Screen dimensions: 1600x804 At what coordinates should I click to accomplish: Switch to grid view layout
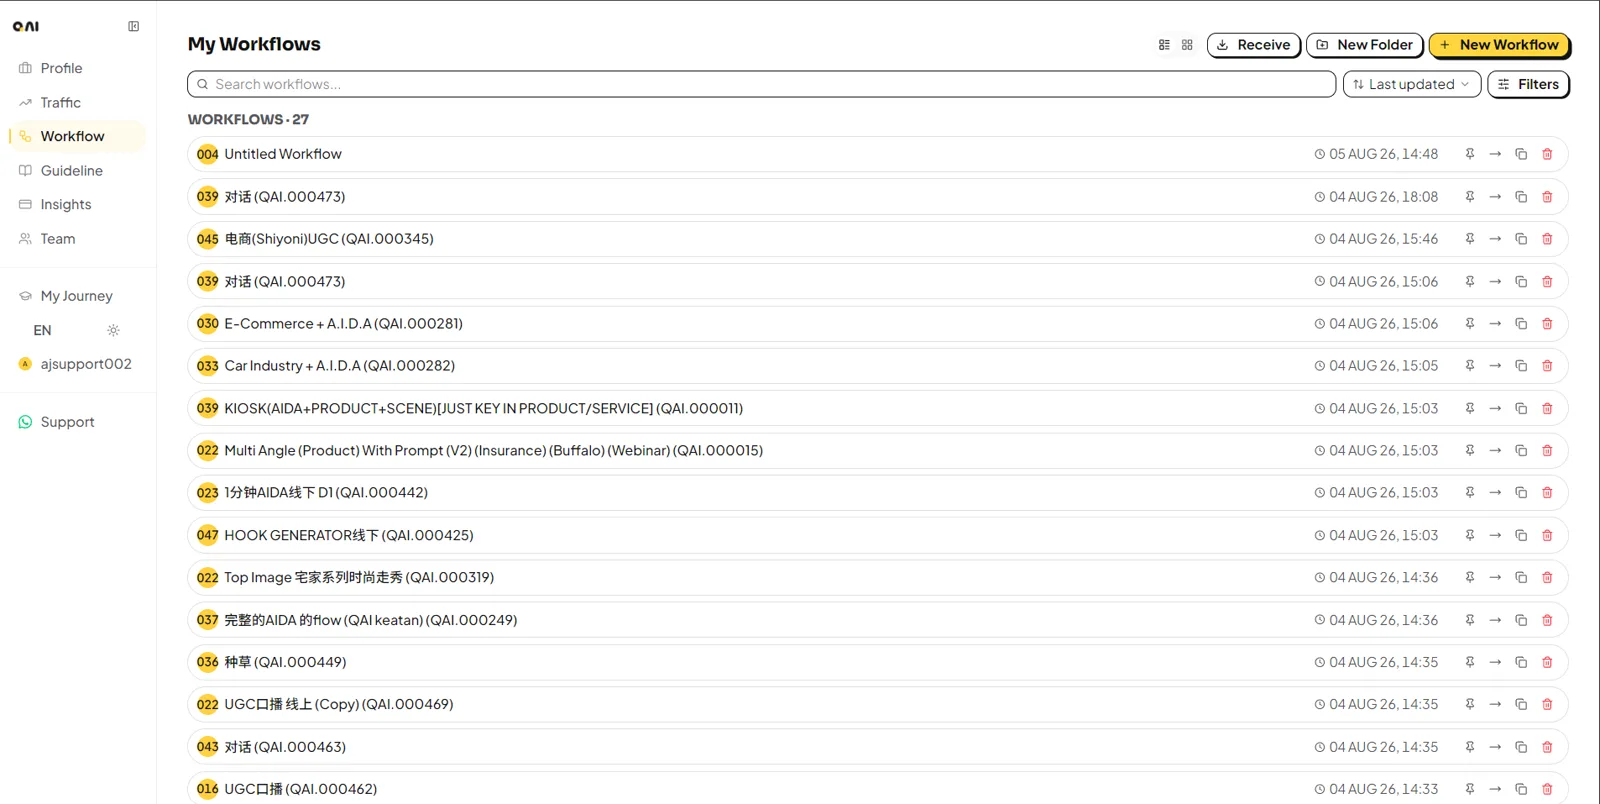tap(1187, 45)
